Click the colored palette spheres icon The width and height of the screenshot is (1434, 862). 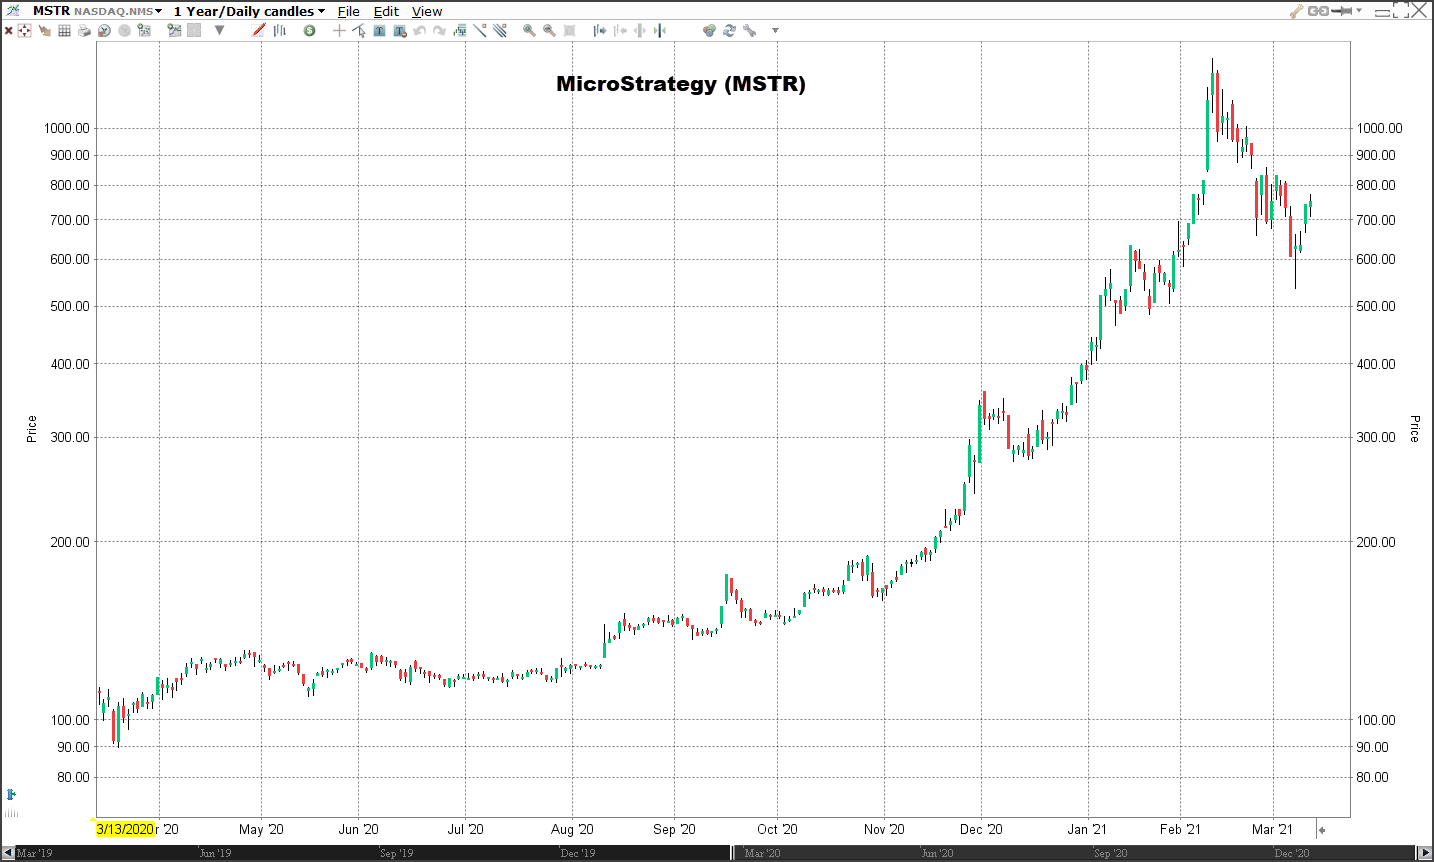pos(709,30)
